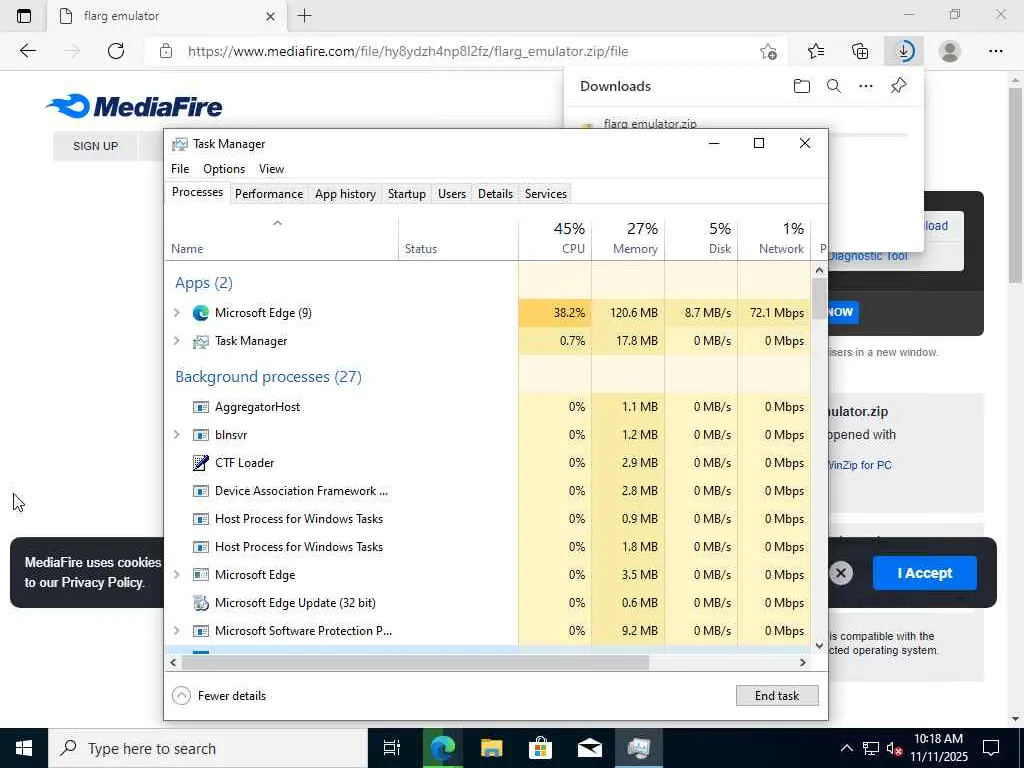Switch to the Services tab
This screenshot has height=768, width=1024.
545,194
